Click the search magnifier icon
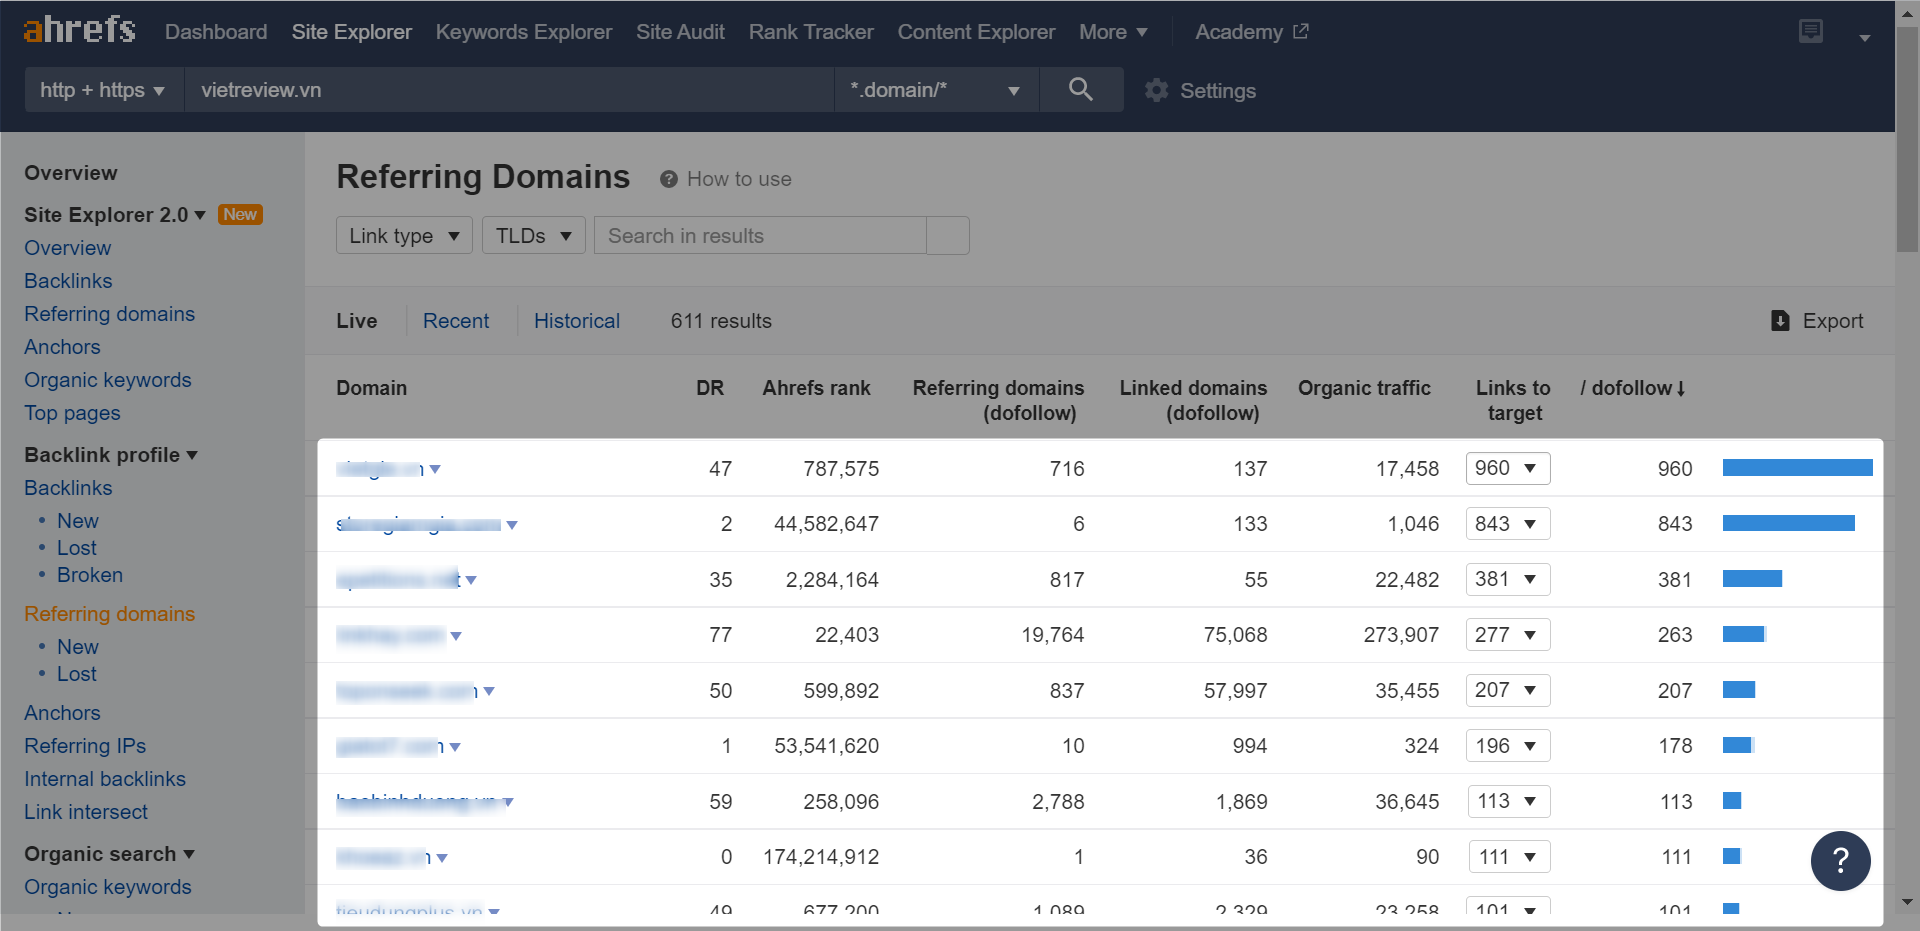The height and width of the screenshot is (931, 1920). tap(1080, 90)
